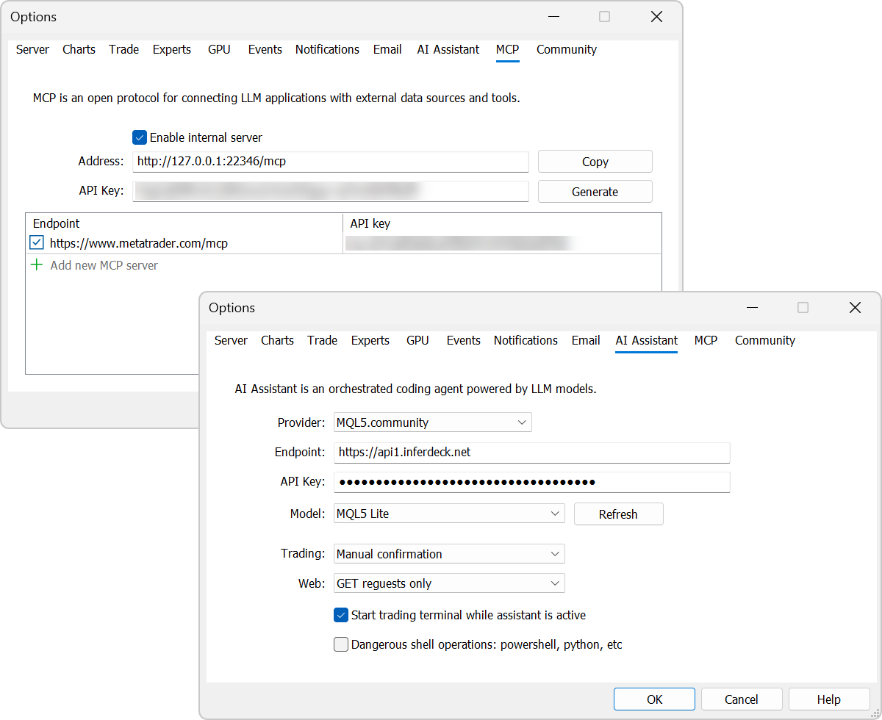Close the front Options window

(855, 308)
